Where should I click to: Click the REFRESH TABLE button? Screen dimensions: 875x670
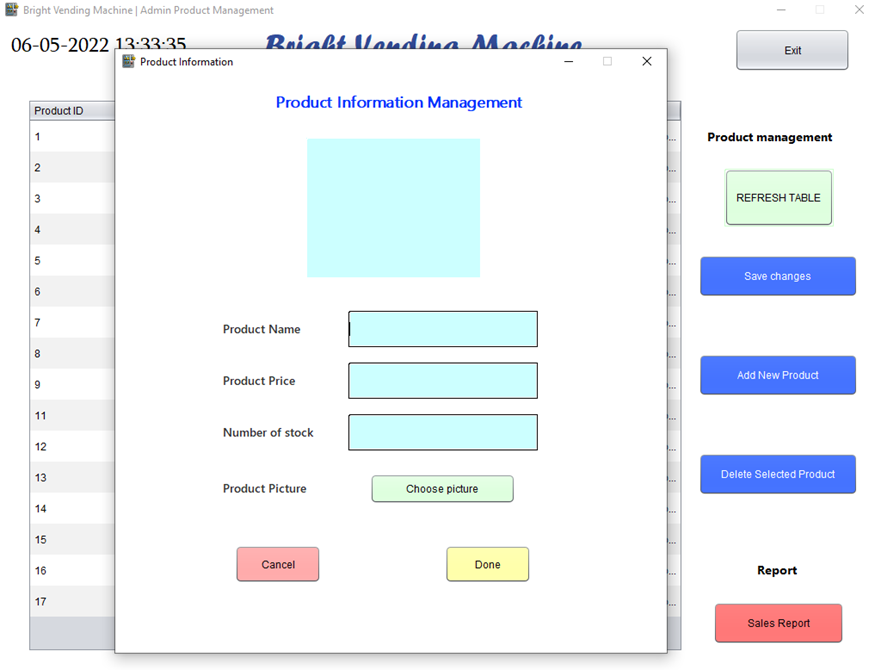[x=778, y=198]
